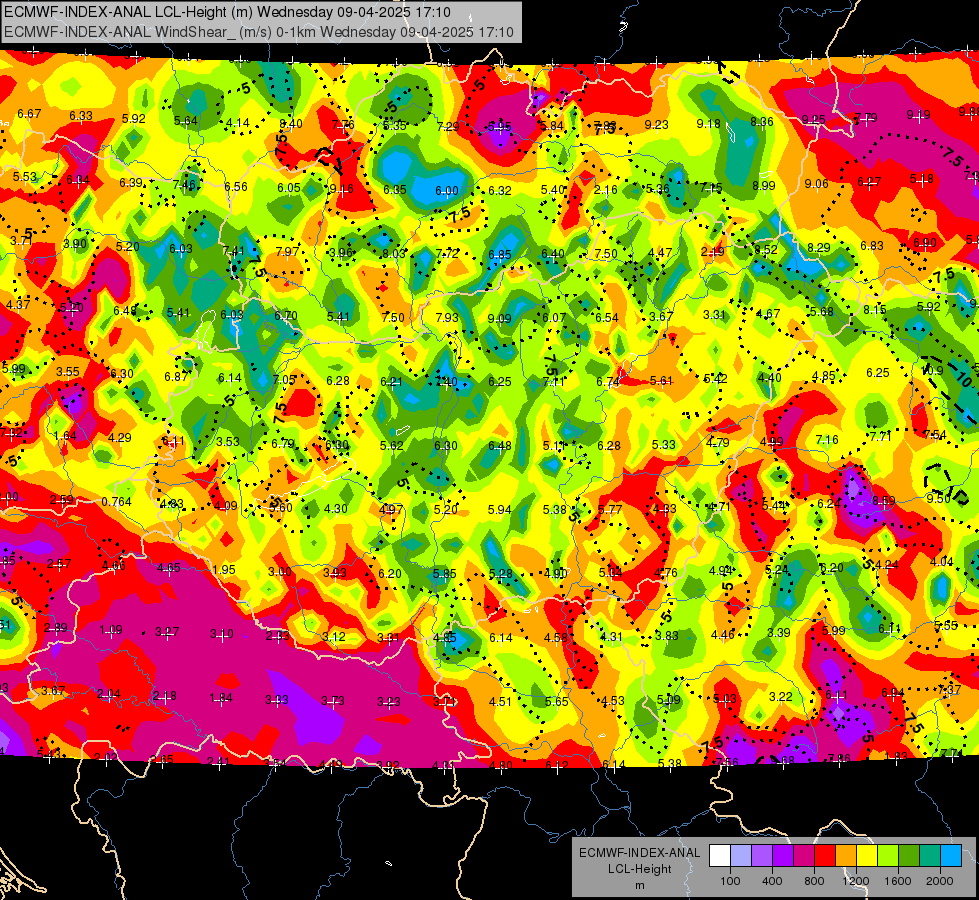Click the wind shear value 8.40
Image resolution: width=979 pixels, height=900 pixels.
pos(291,124)
